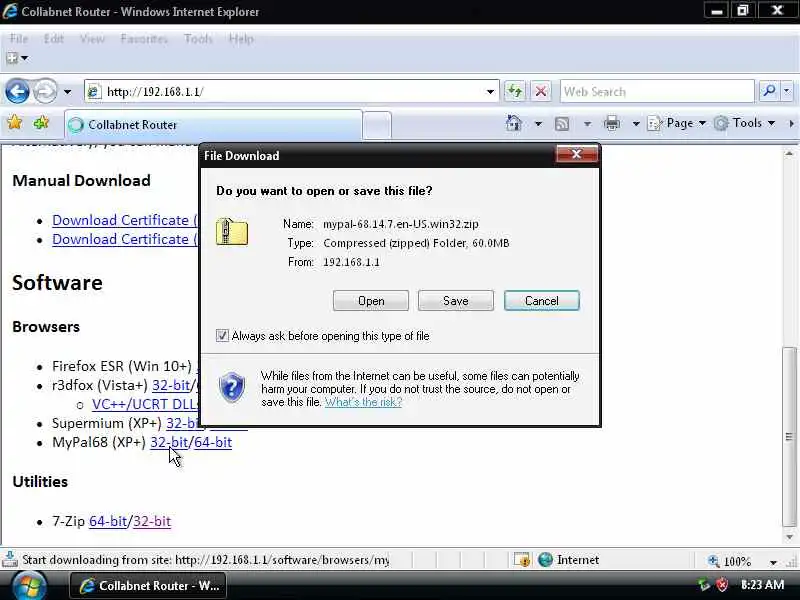This screenshot has width=800, height=600.
Task: Open the Page menu
Action: coord(677,123)
